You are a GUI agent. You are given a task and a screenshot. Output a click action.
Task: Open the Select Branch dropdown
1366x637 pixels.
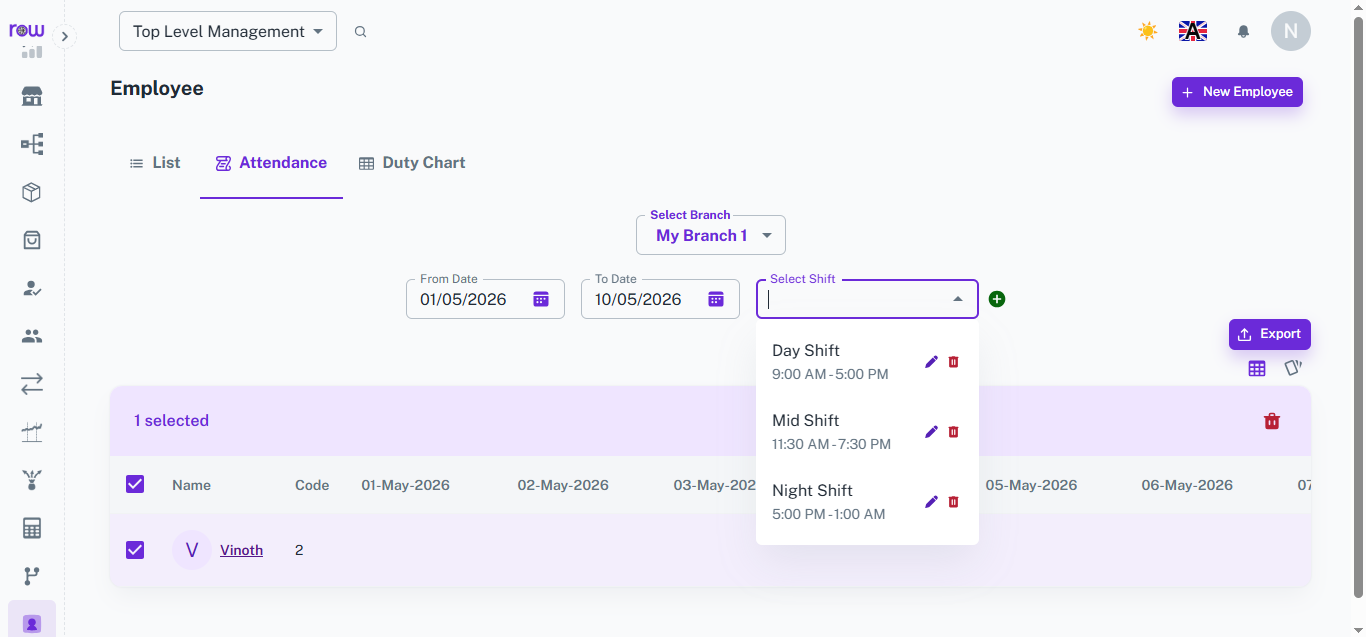click(x=711, y=235)
